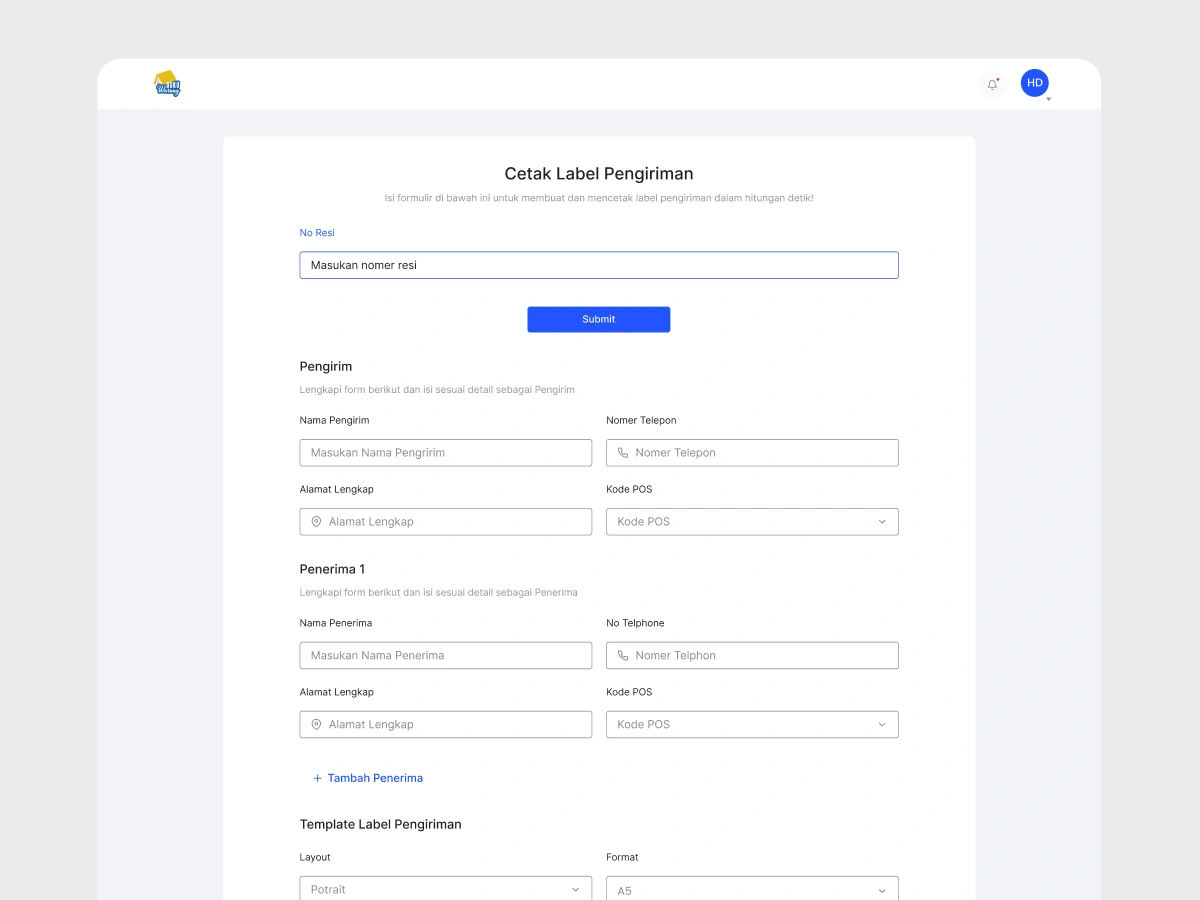Click the Tambah Penerima link

[375, 778]
